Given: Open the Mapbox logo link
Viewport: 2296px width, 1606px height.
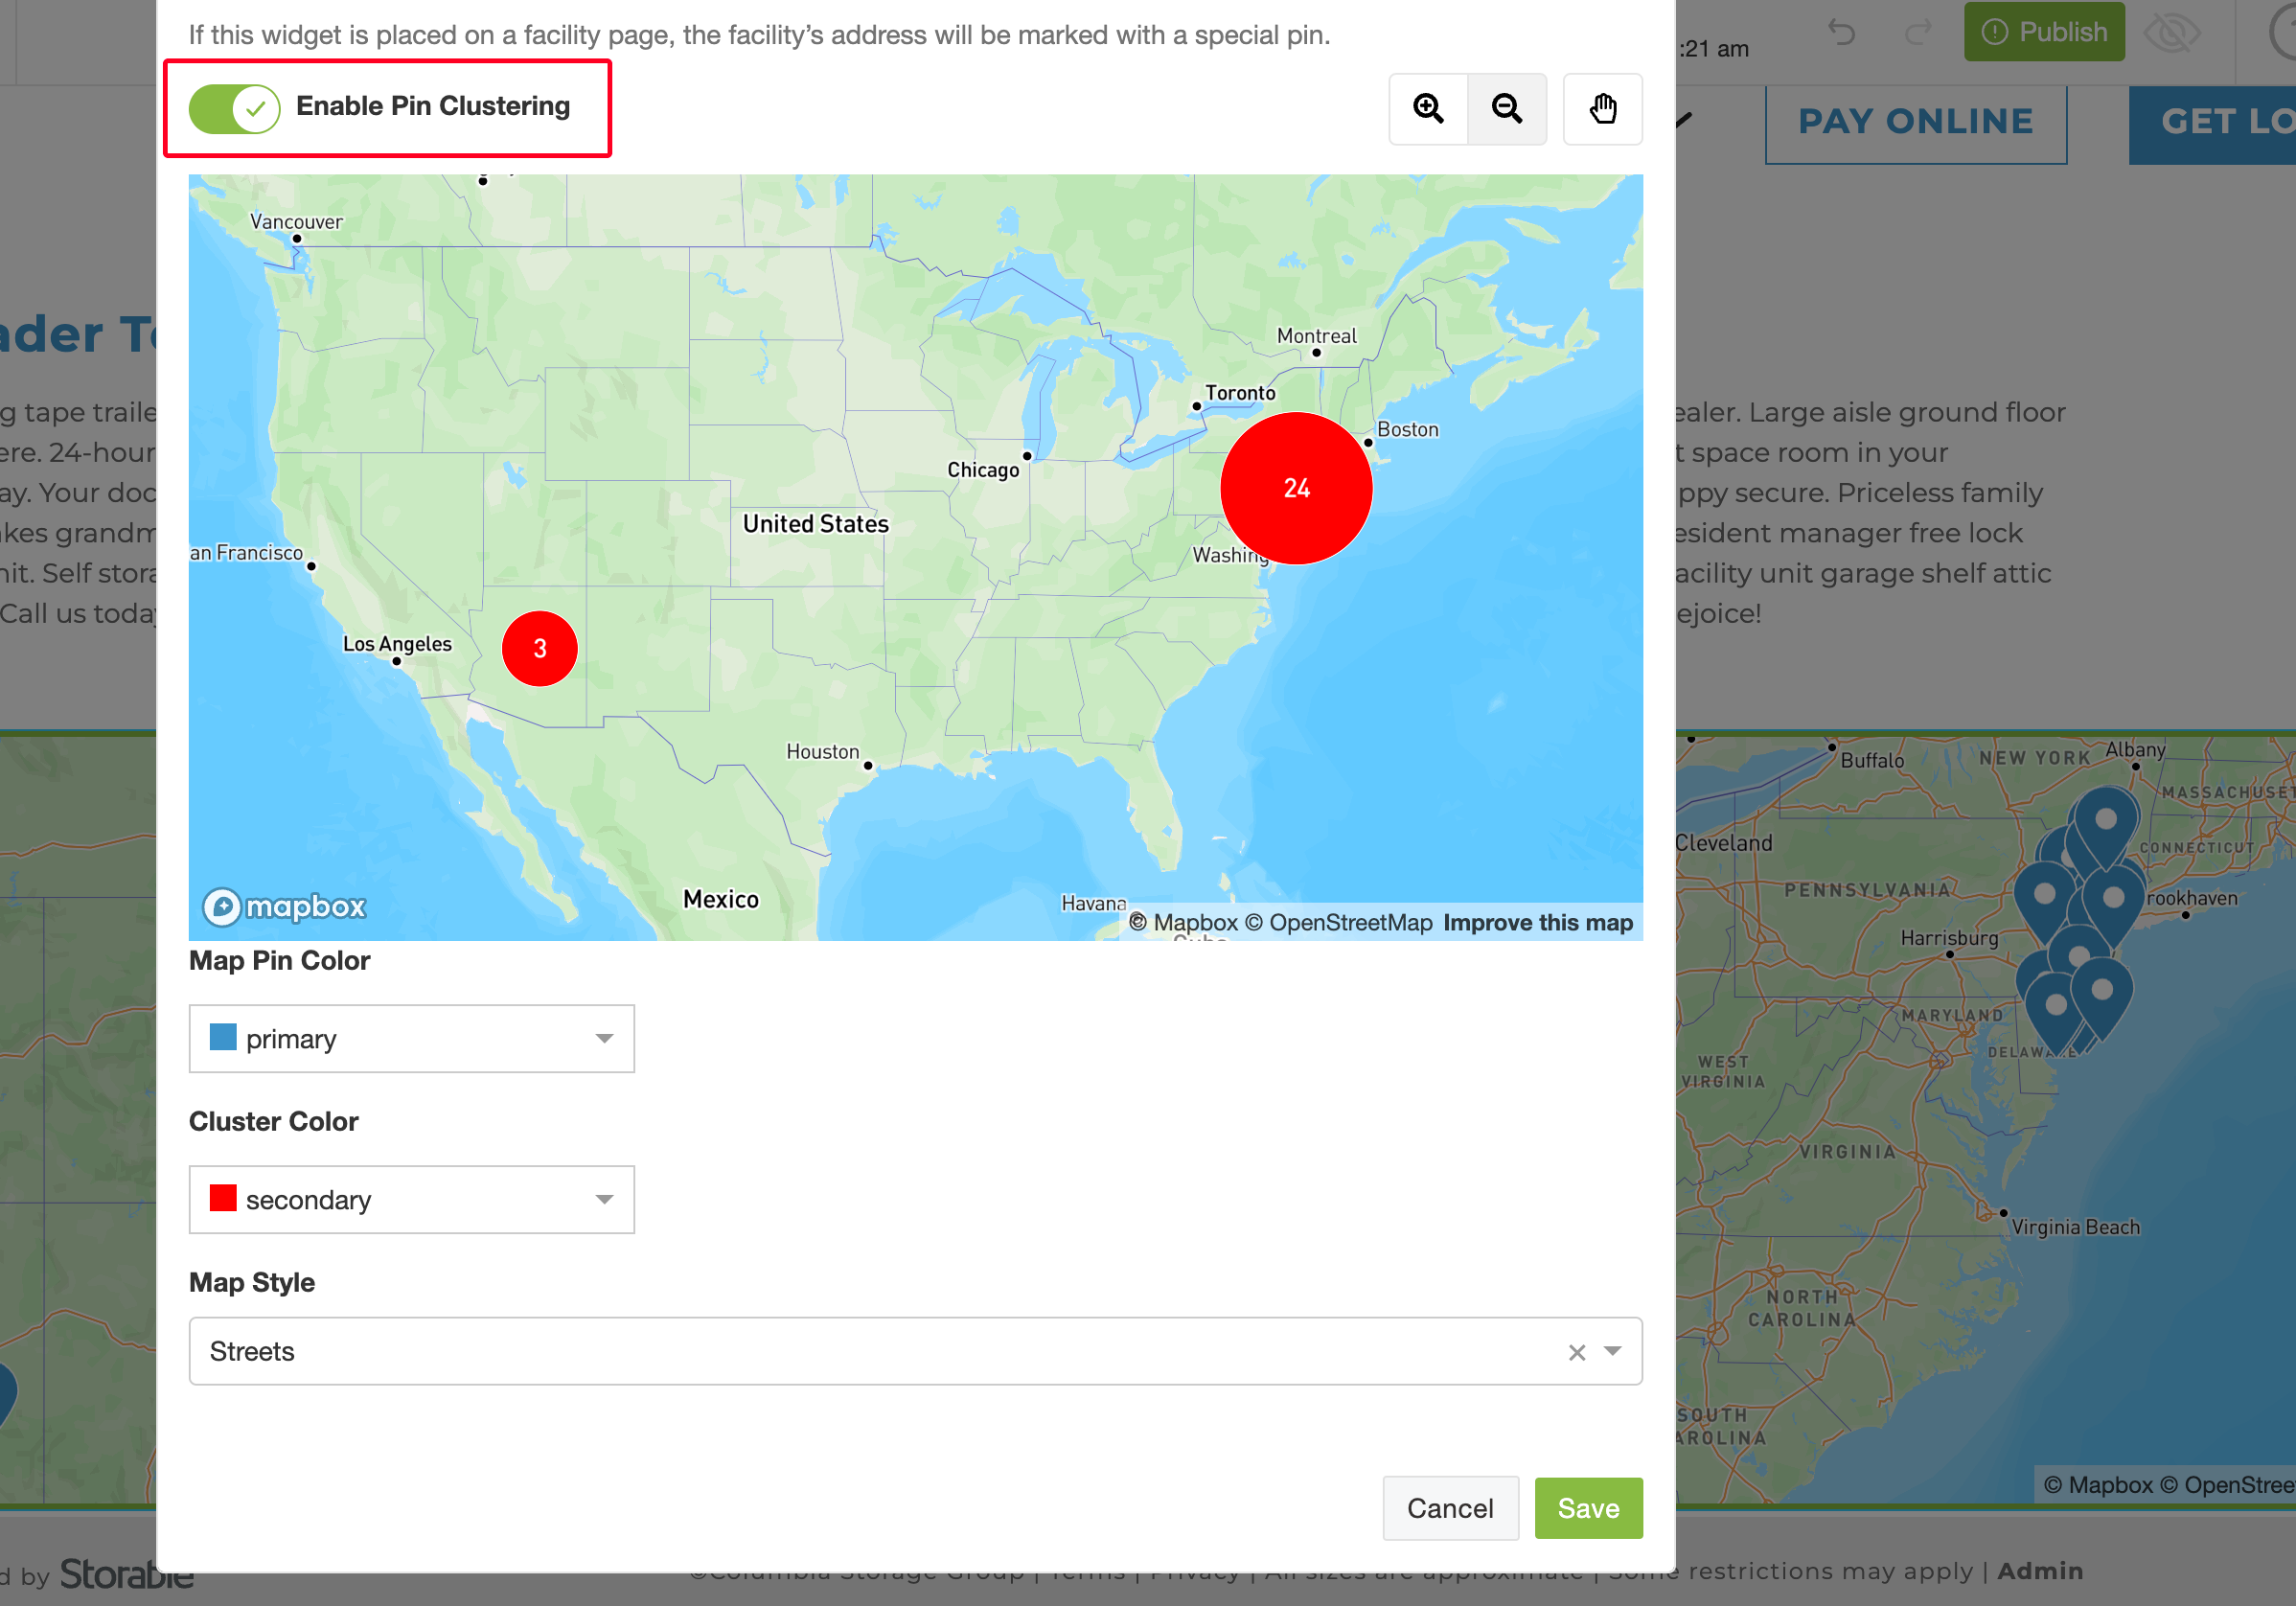Looking at the screenshot, I should (x=284, y=906).
